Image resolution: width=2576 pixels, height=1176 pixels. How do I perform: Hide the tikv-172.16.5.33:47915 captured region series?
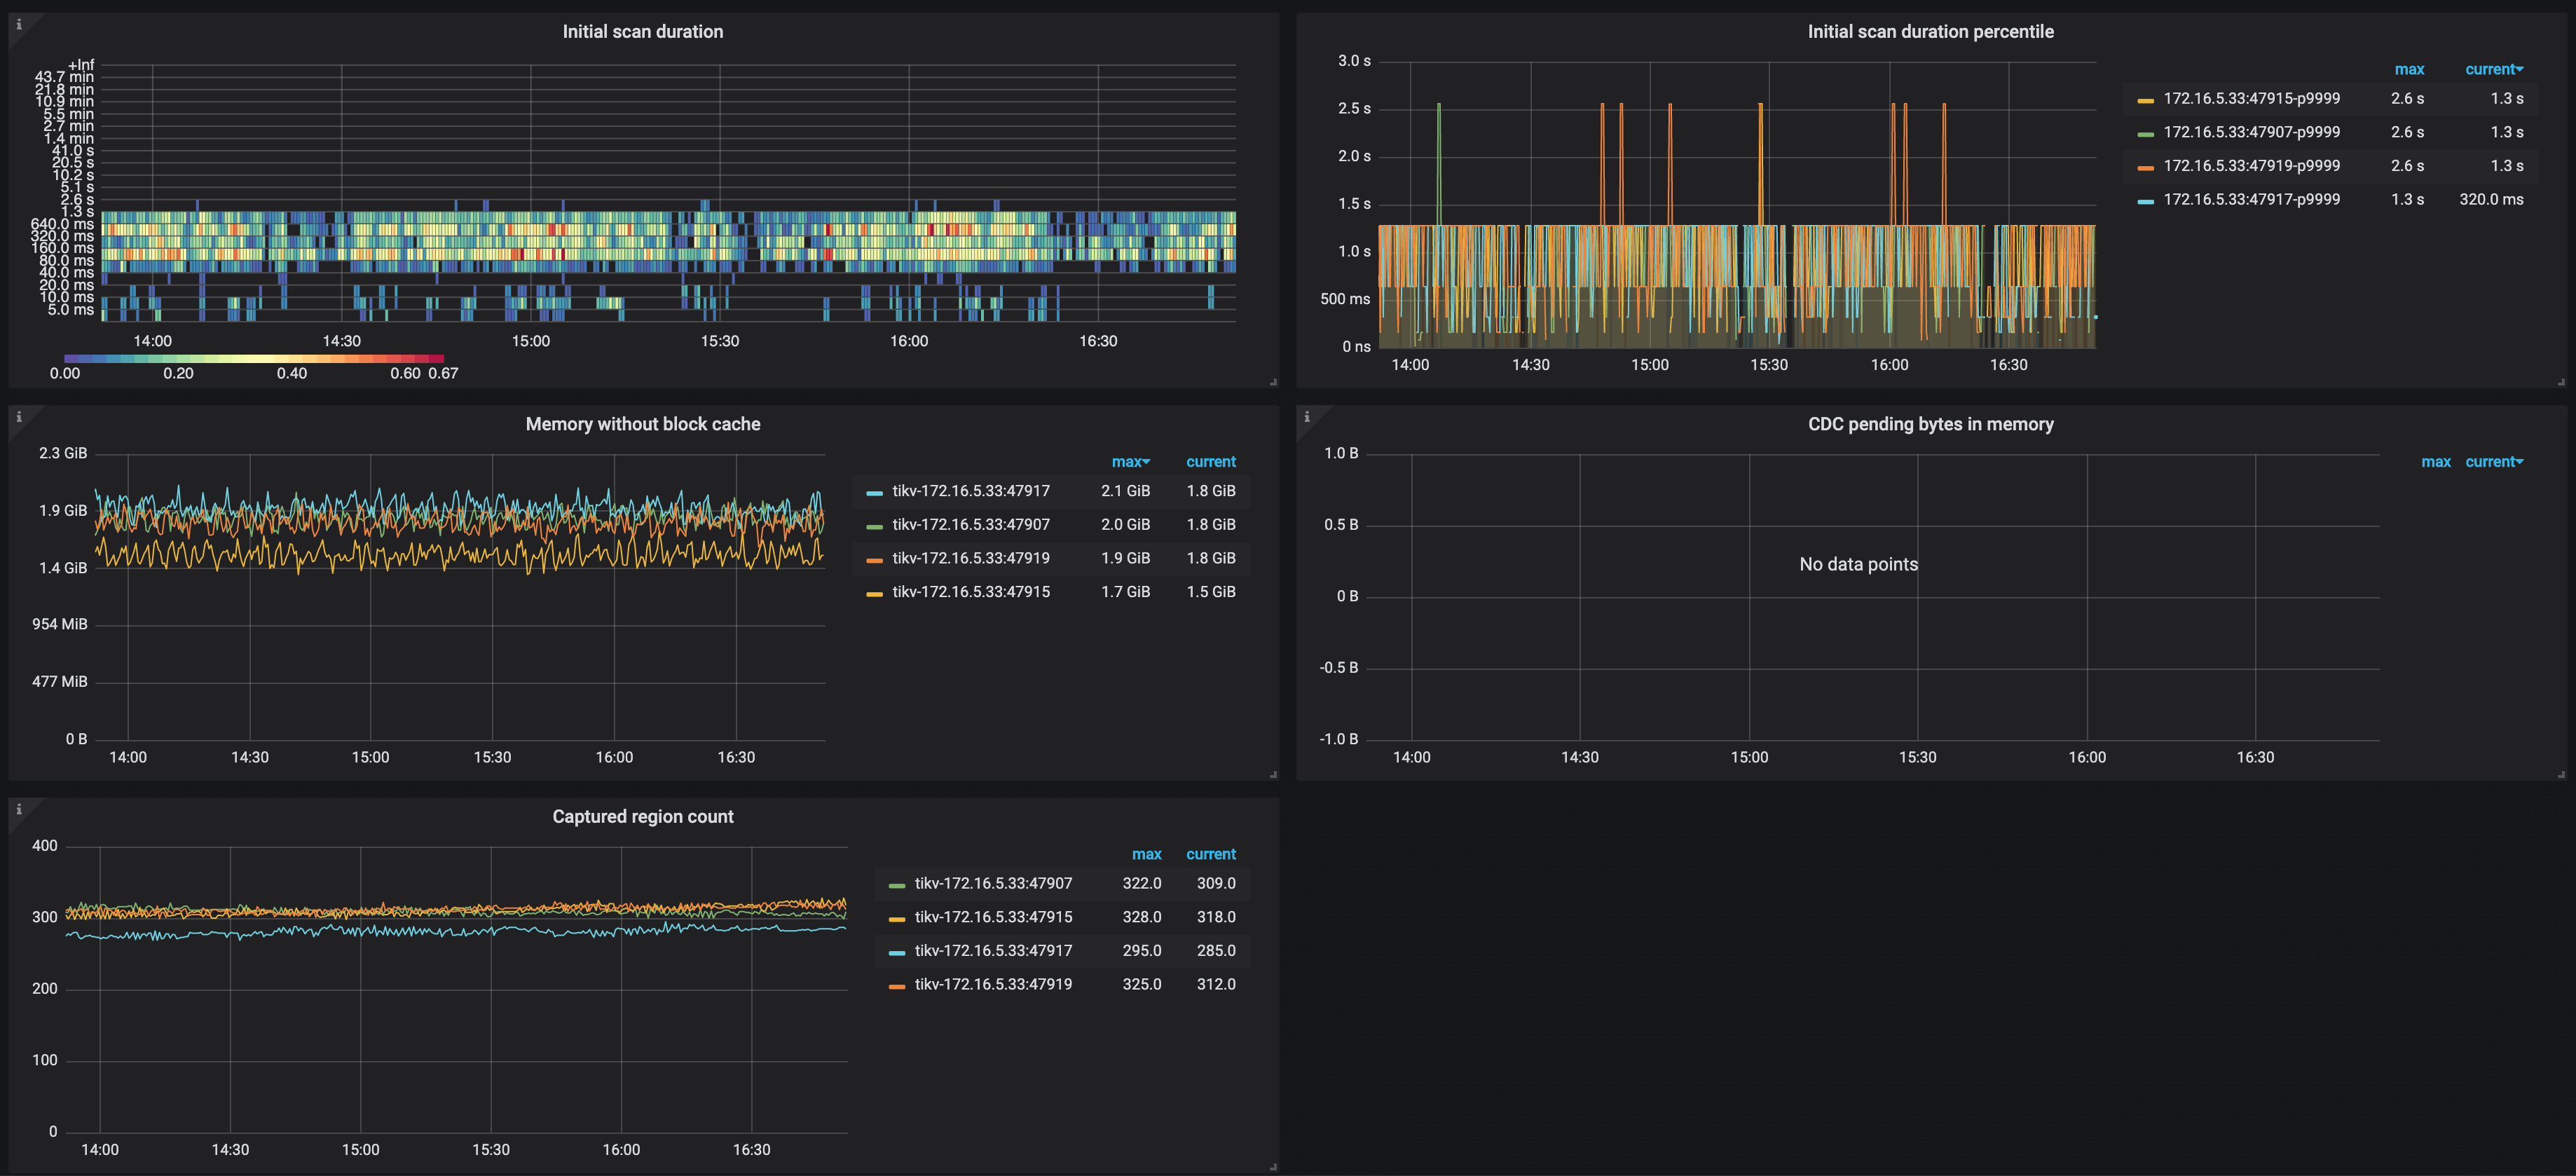(x=994, y=916)
